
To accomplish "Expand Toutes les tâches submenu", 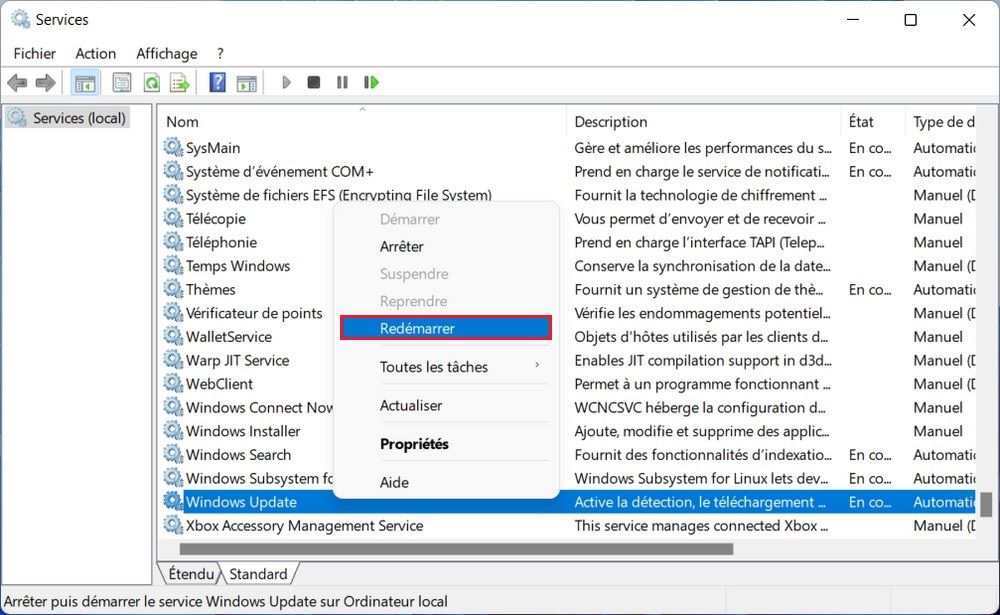I will 446,367.
